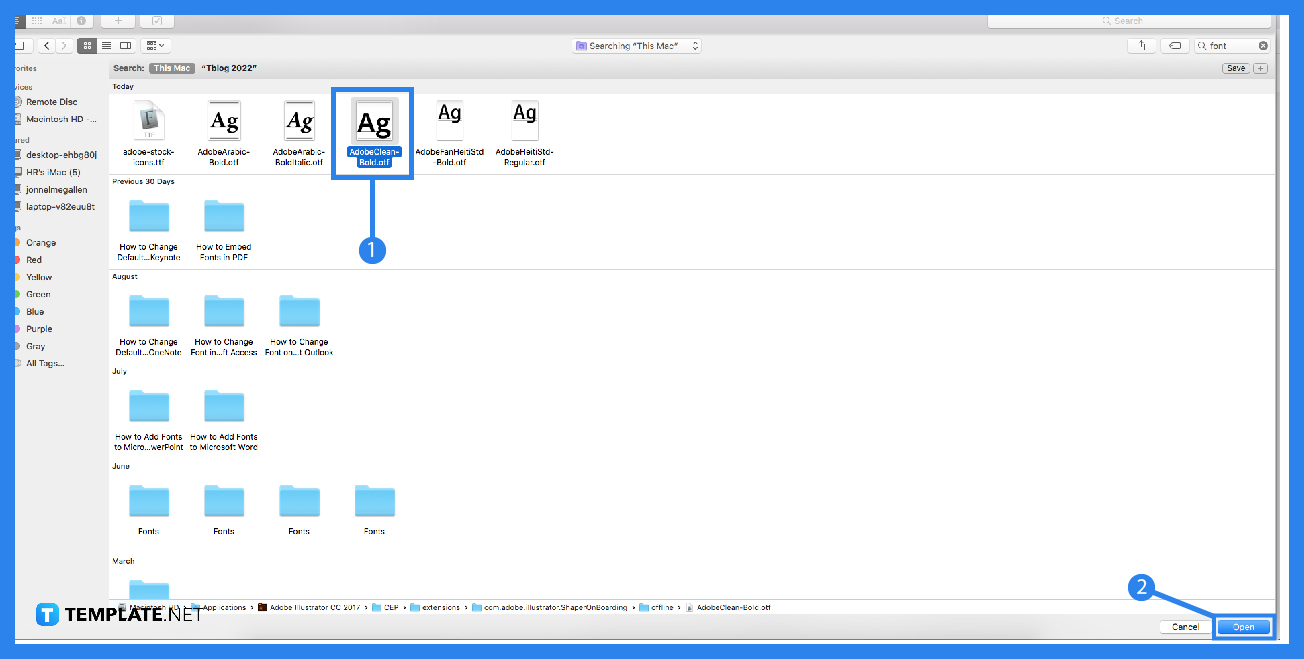
Task: Switch to icon view mode
Action: point(88,45)
